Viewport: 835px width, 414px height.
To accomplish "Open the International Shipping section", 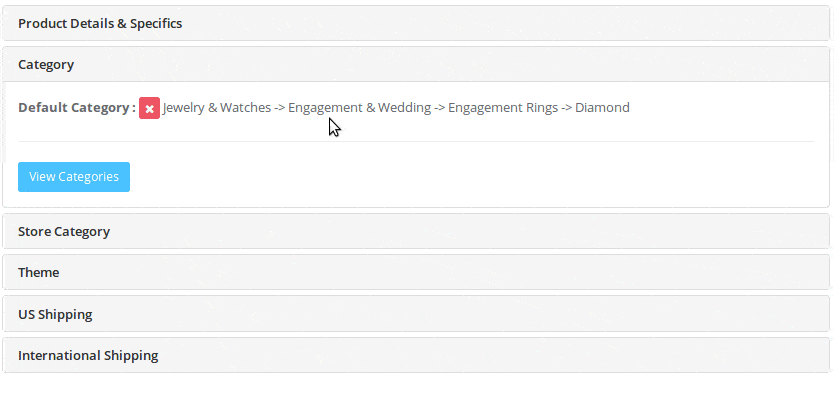I will coord(88,355).
